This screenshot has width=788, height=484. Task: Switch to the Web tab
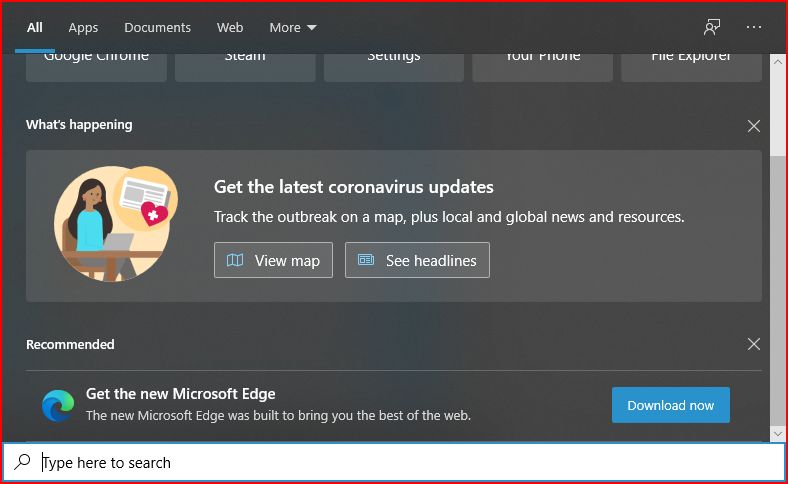point(230,28)
